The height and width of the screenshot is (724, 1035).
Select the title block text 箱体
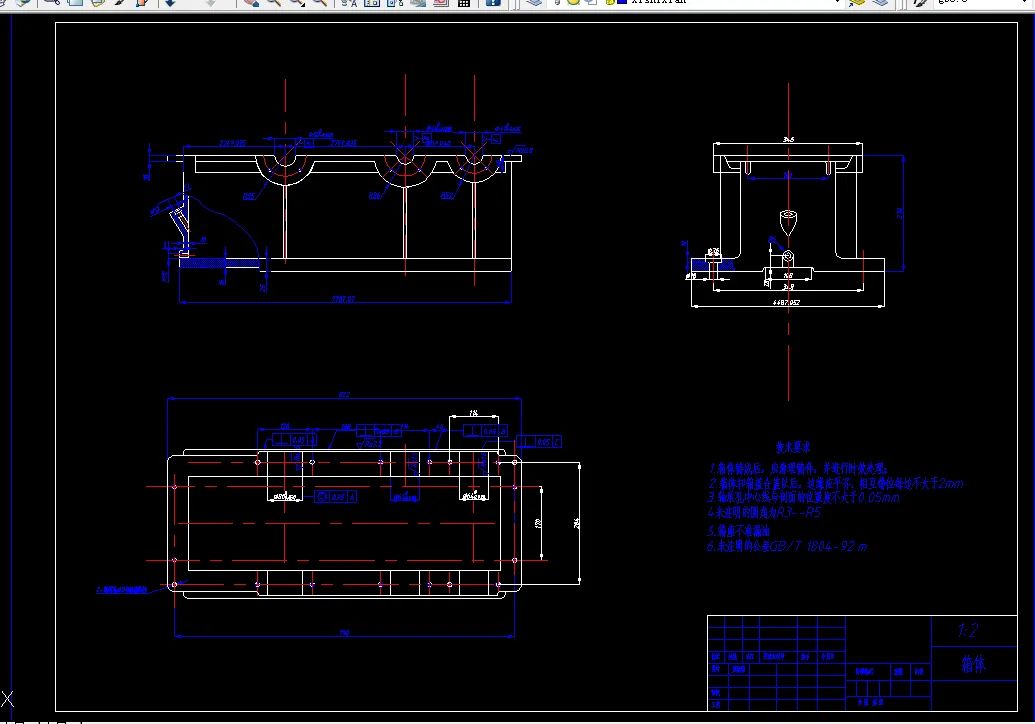coord(973,664)
